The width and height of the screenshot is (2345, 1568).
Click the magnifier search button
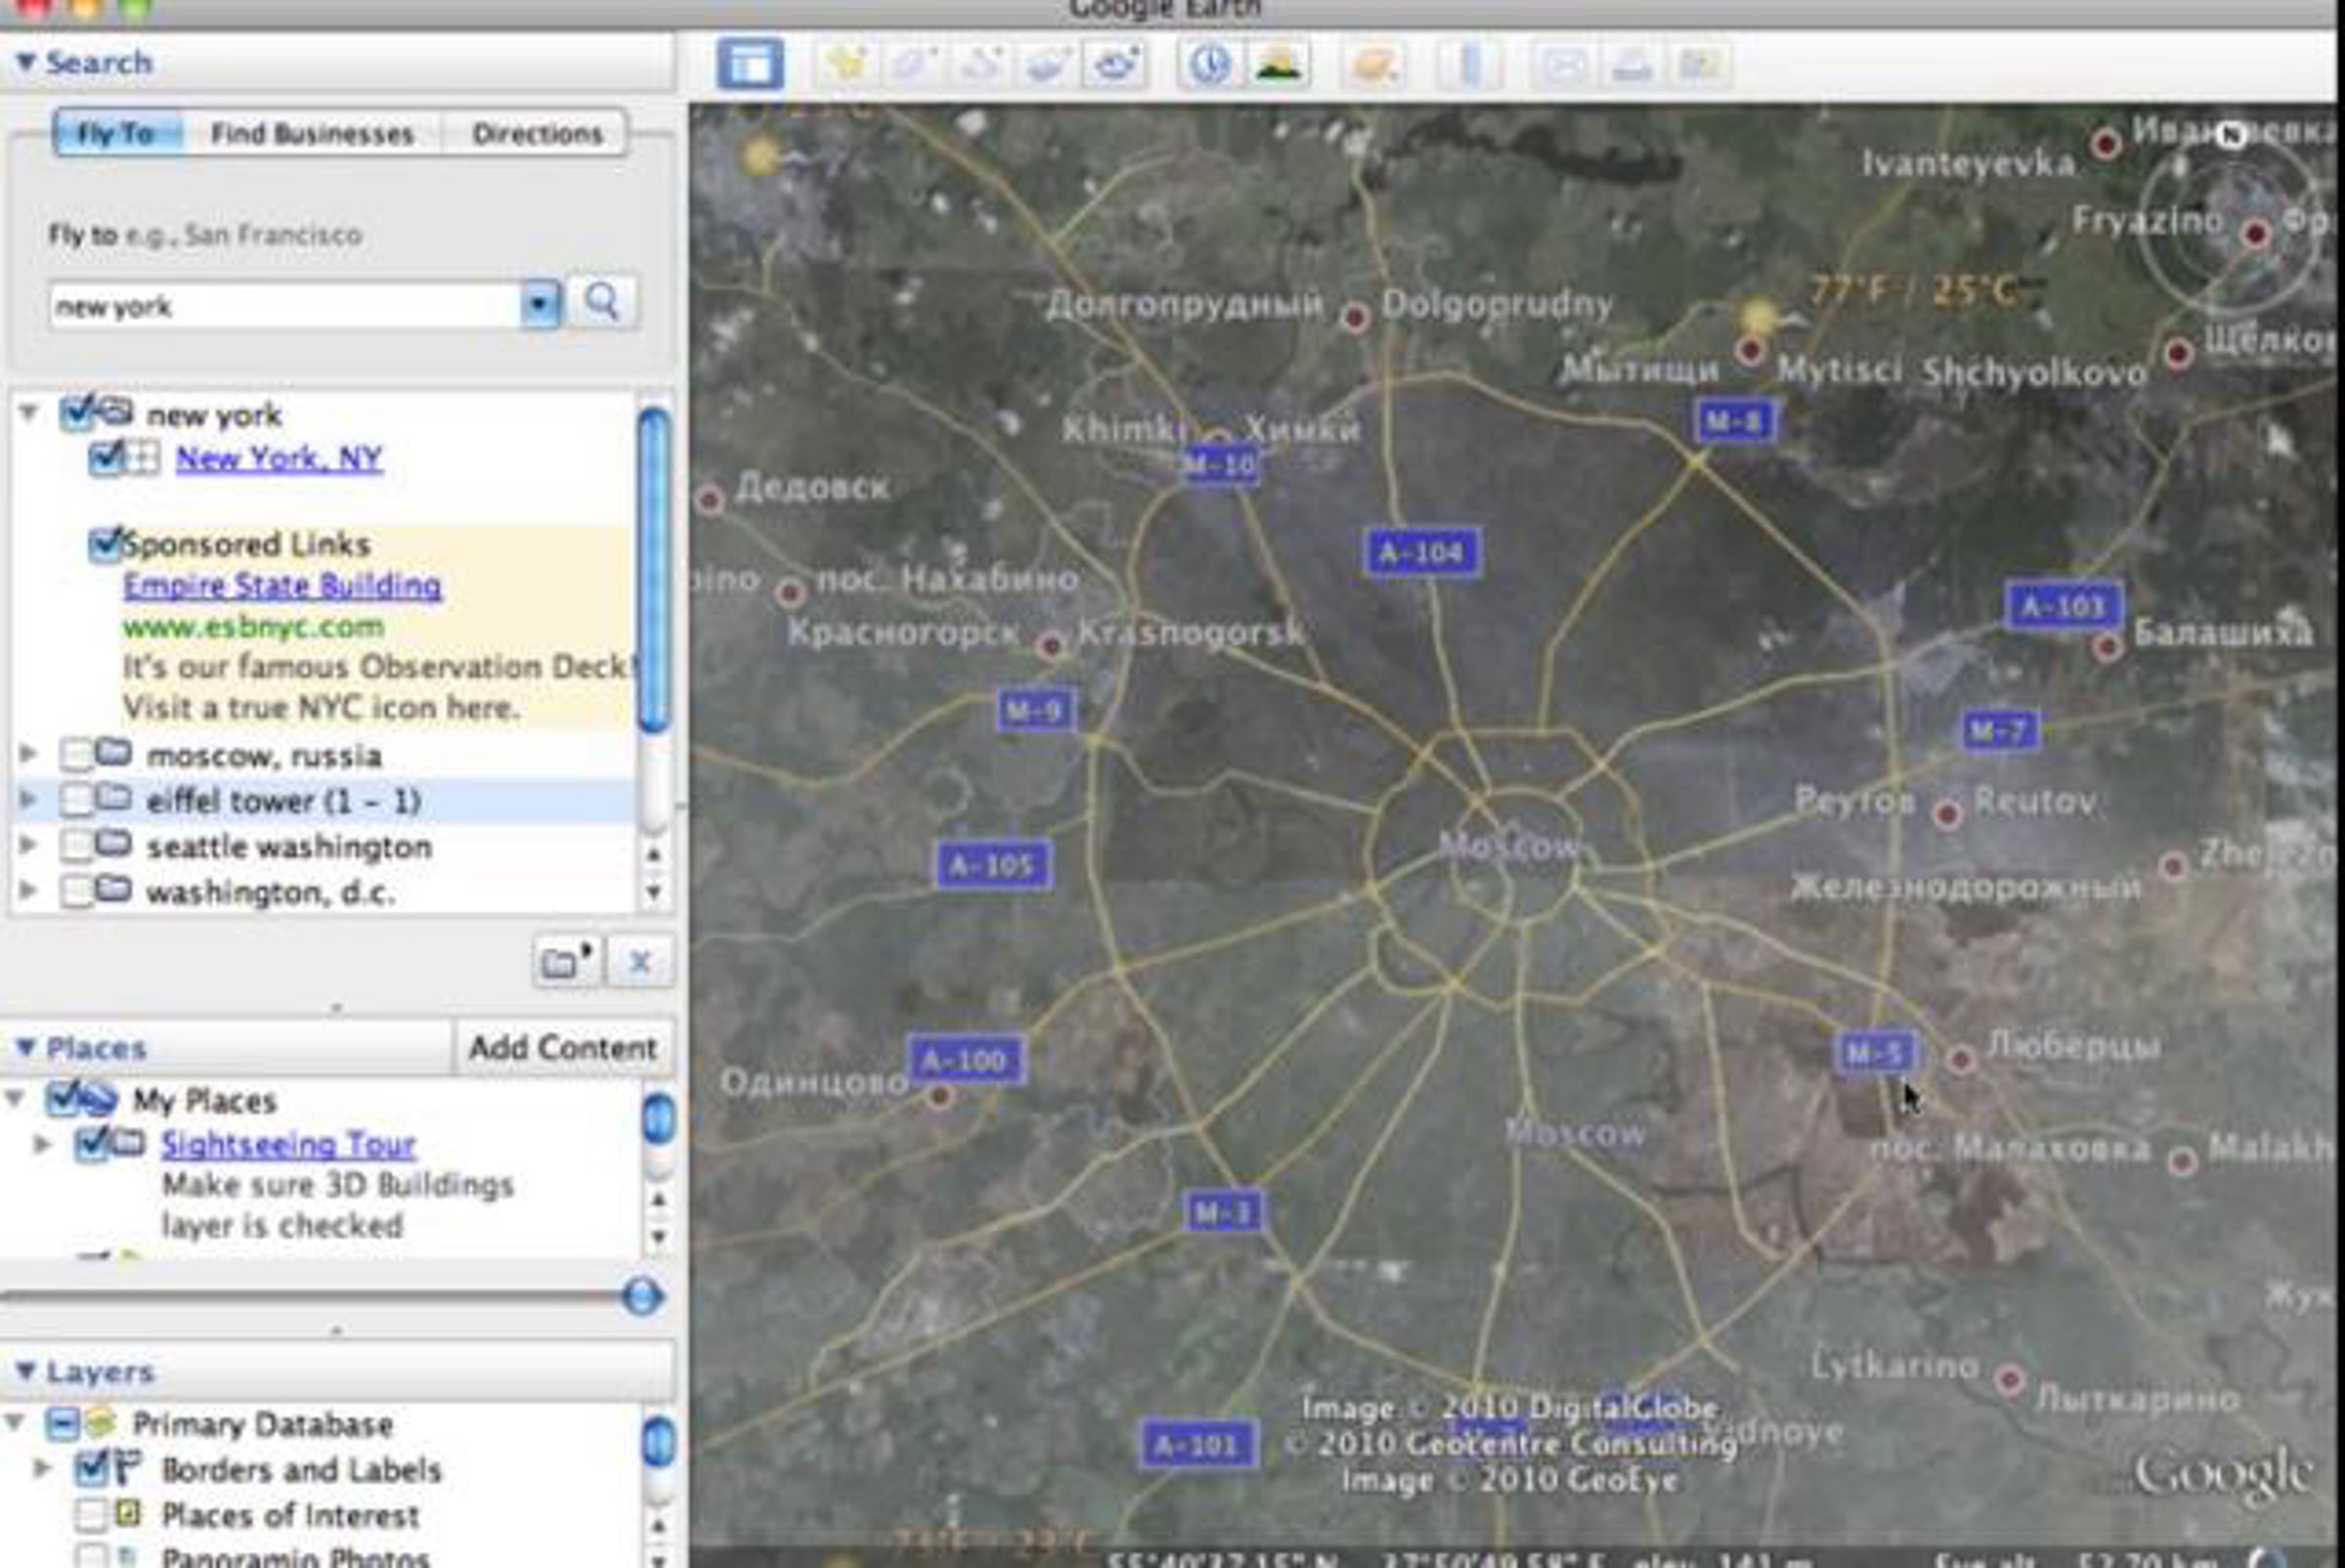(602, 302)
